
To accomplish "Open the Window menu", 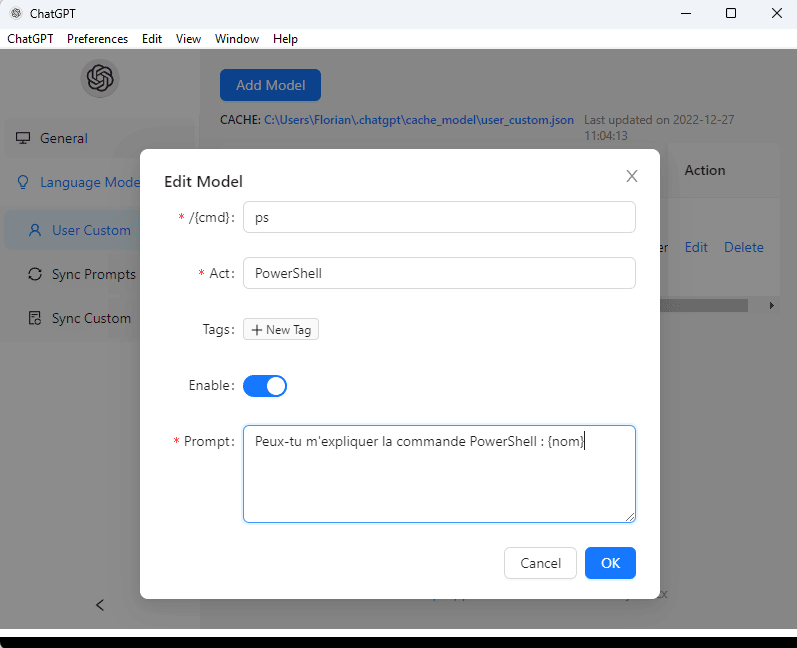I will click(236, 39).
